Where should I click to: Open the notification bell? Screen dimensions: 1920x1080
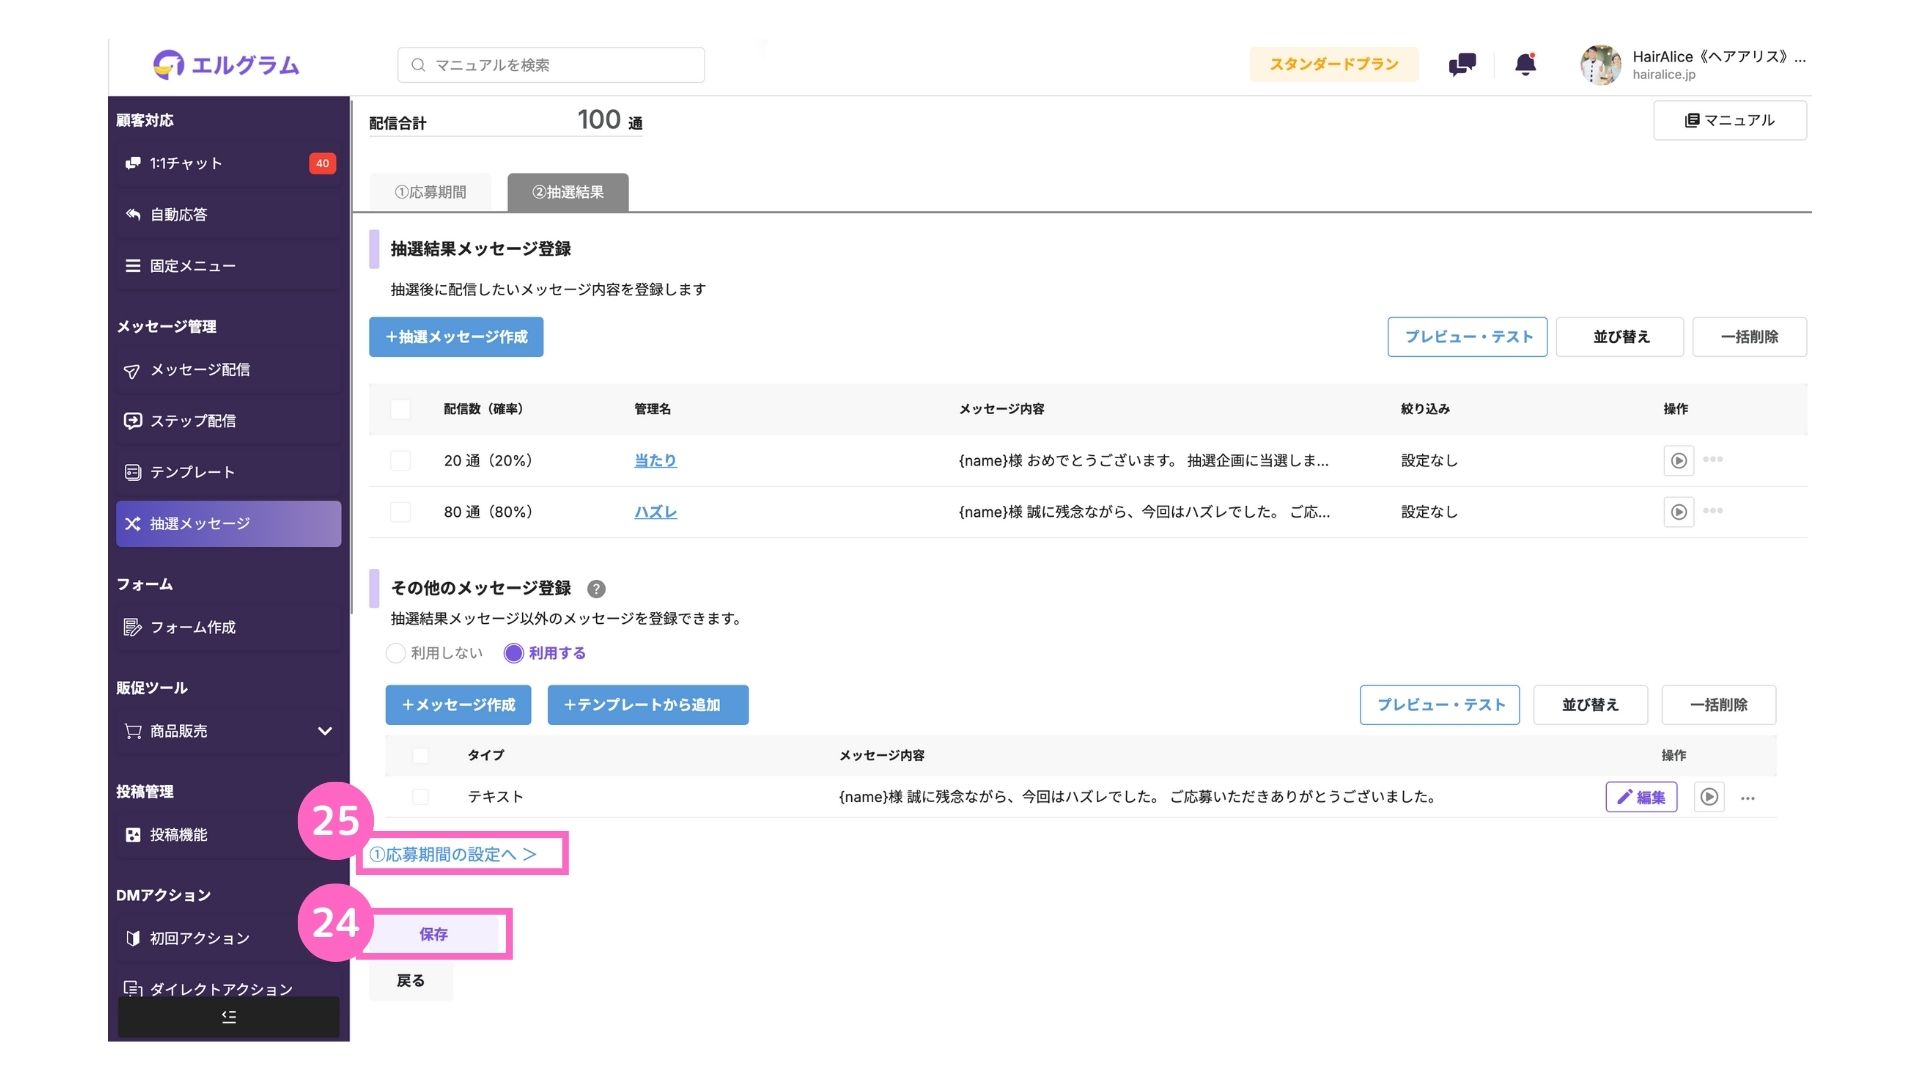coord(1525,65)
